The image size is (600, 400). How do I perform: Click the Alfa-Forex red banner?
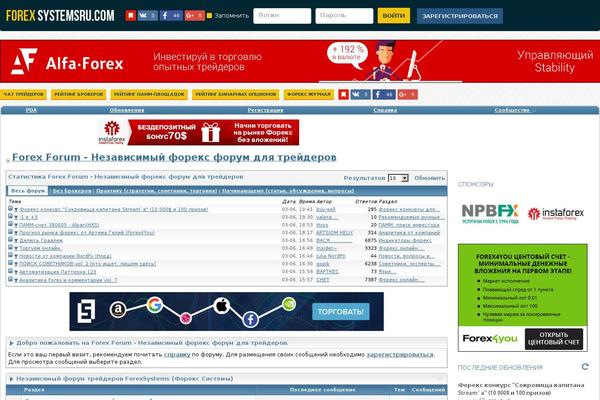point(300,61)
